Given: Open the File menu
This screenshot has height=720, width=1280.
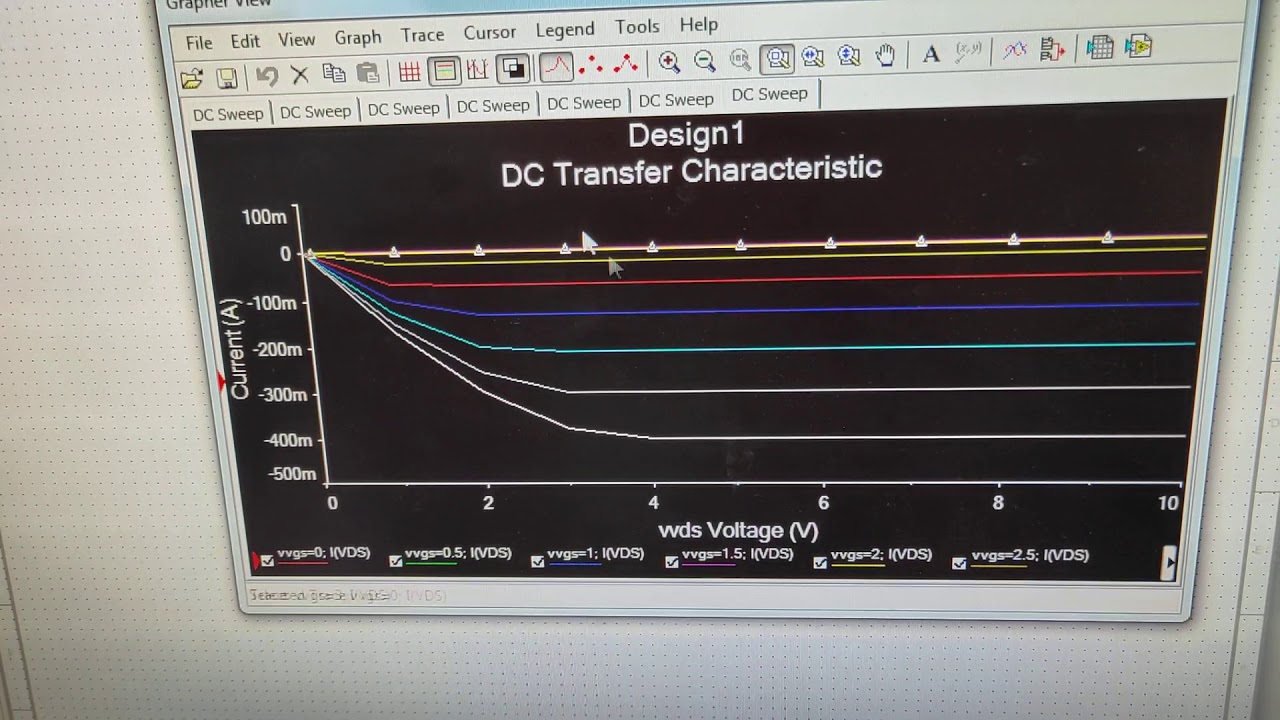Looking at the screenshot, I should click(x=199, y=42).
